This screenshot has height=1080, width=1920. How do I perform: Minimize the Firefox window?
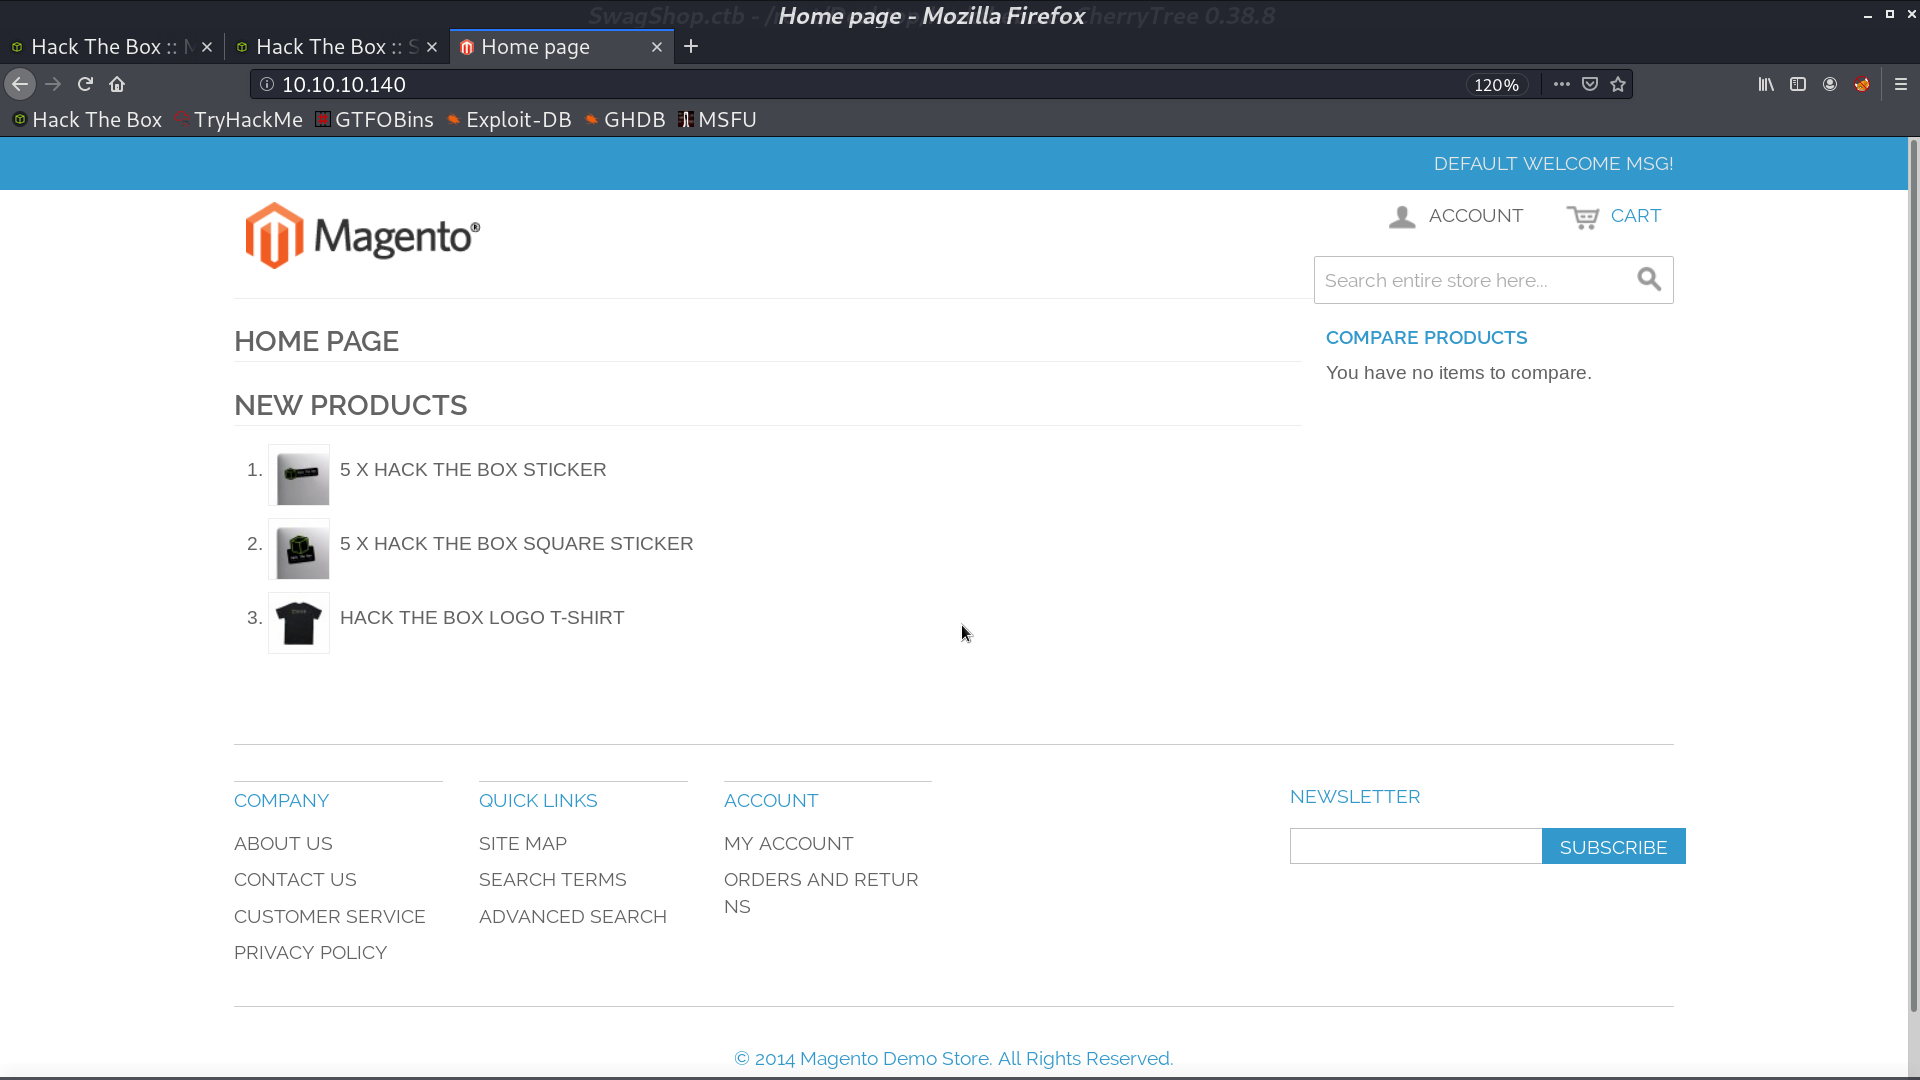pyautogui.click(x=1867, y=15)
